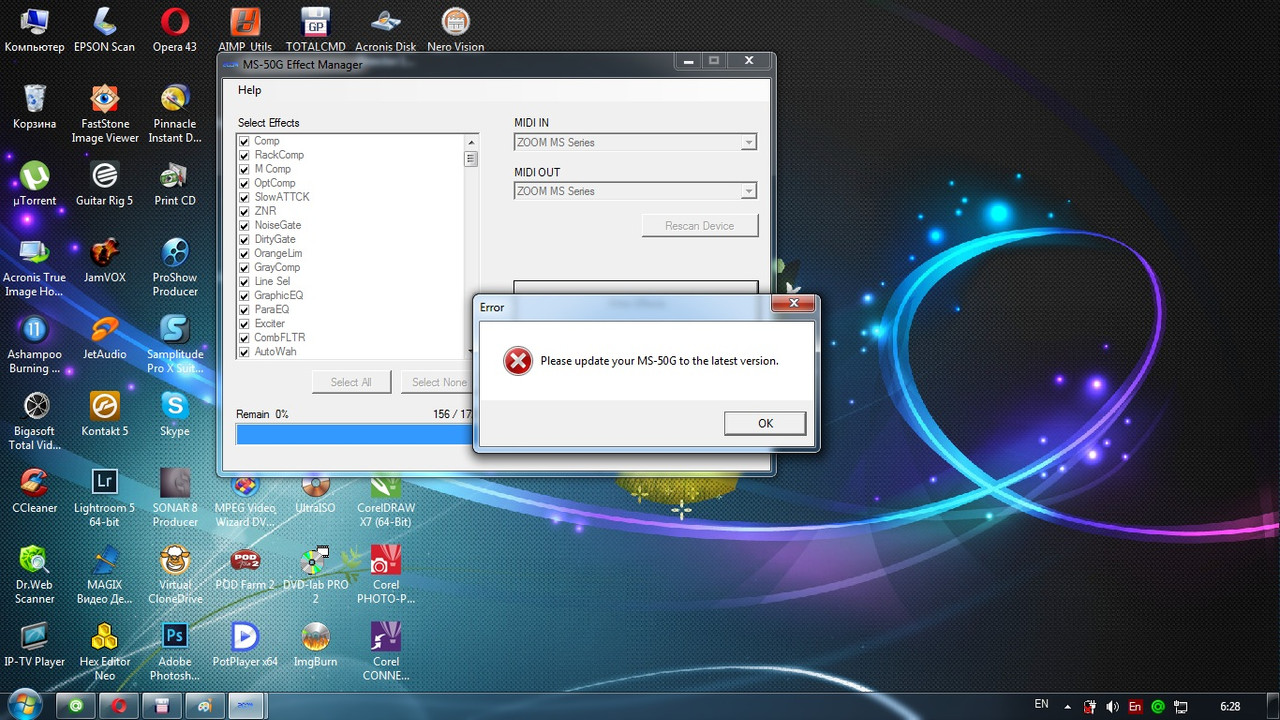Select the Exciter effect label
The width and height of the screenshot is (1280, 720).
pyautogui.click(x=269, y=323)
